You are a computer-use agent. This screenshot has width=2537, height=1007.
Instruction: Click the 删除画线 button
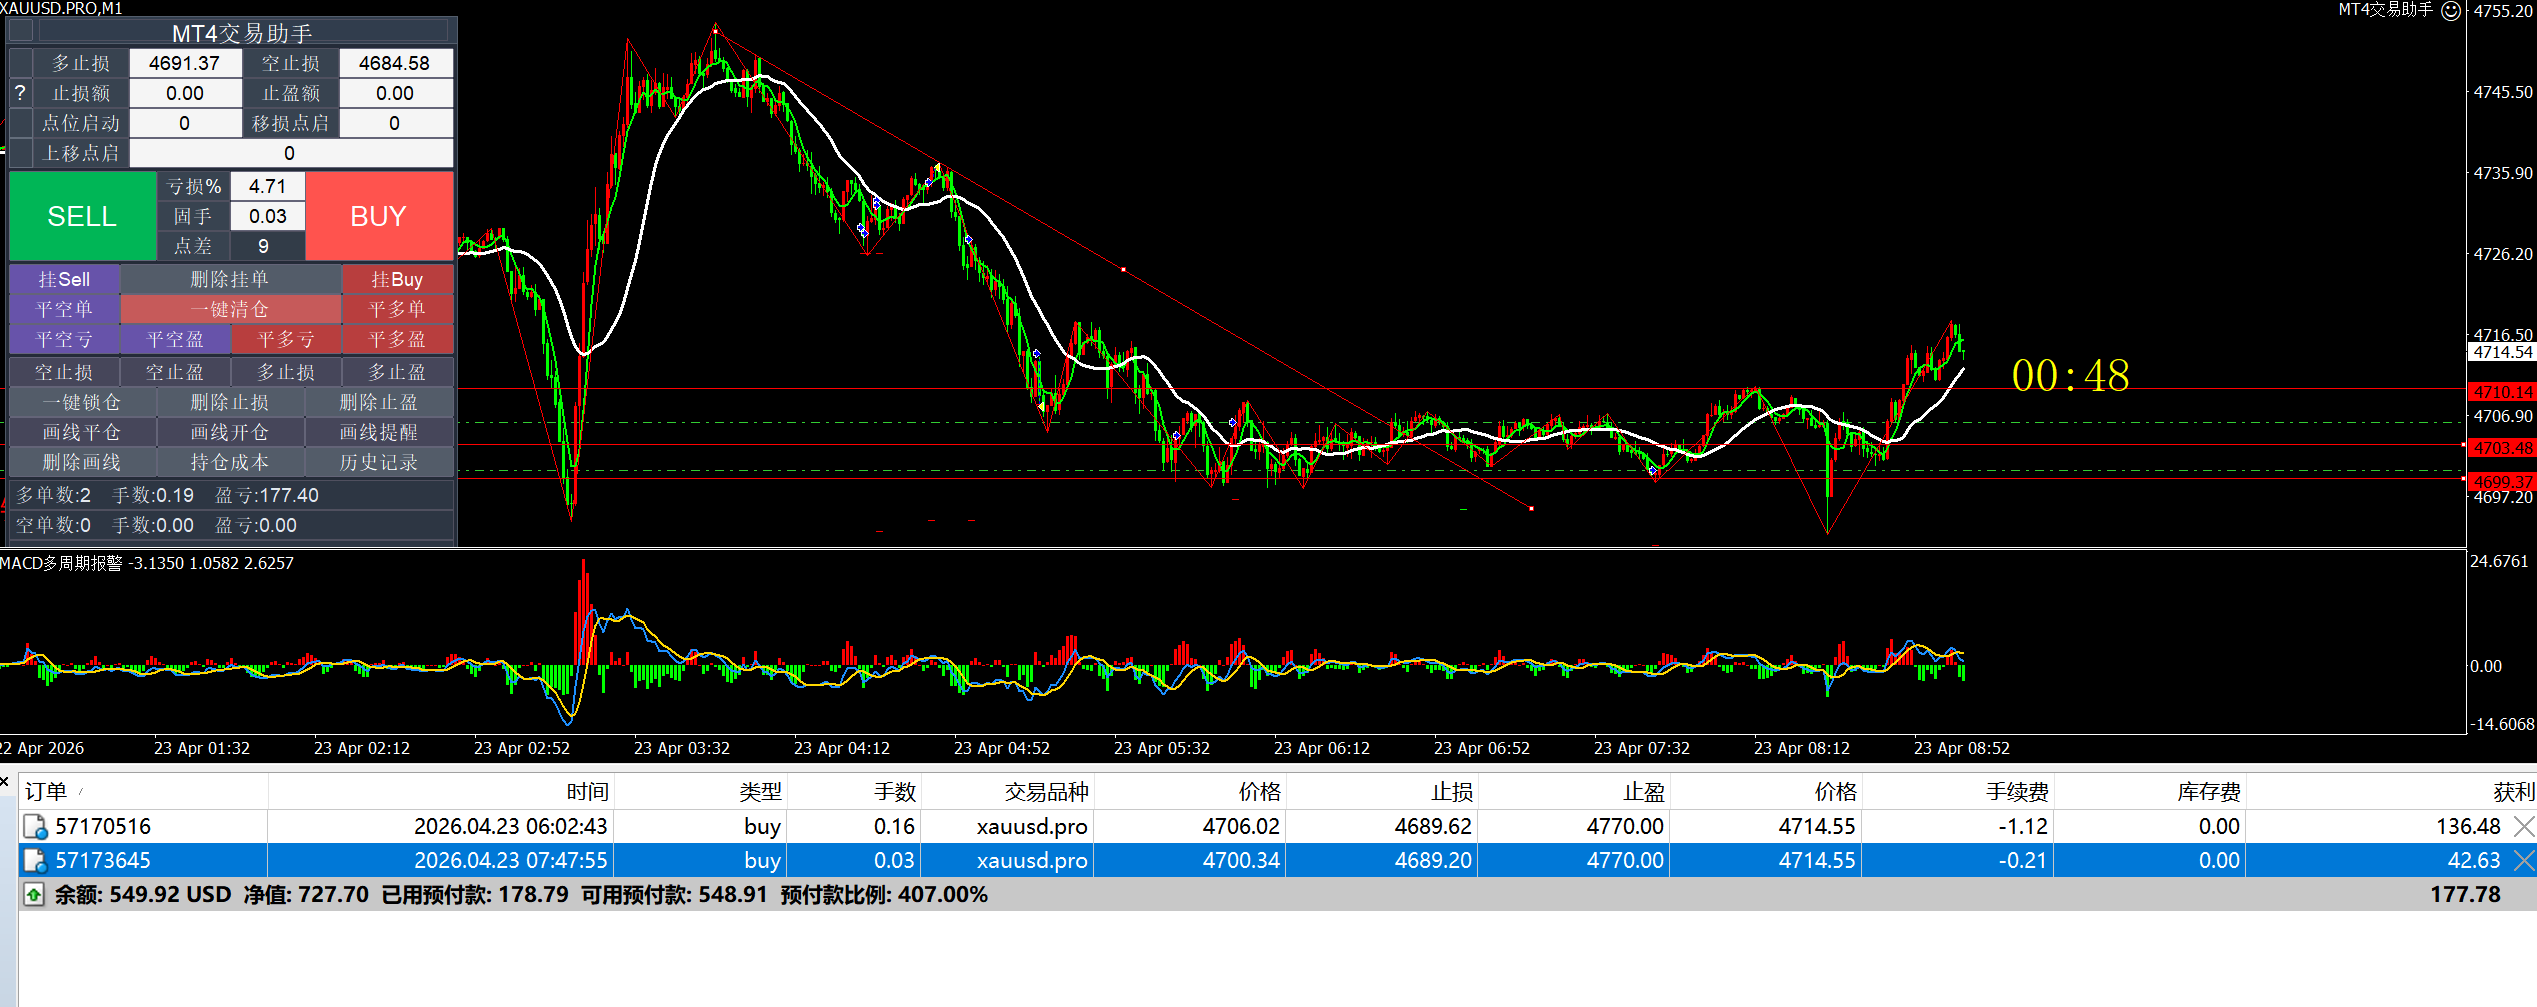click(x=83, y=463)
